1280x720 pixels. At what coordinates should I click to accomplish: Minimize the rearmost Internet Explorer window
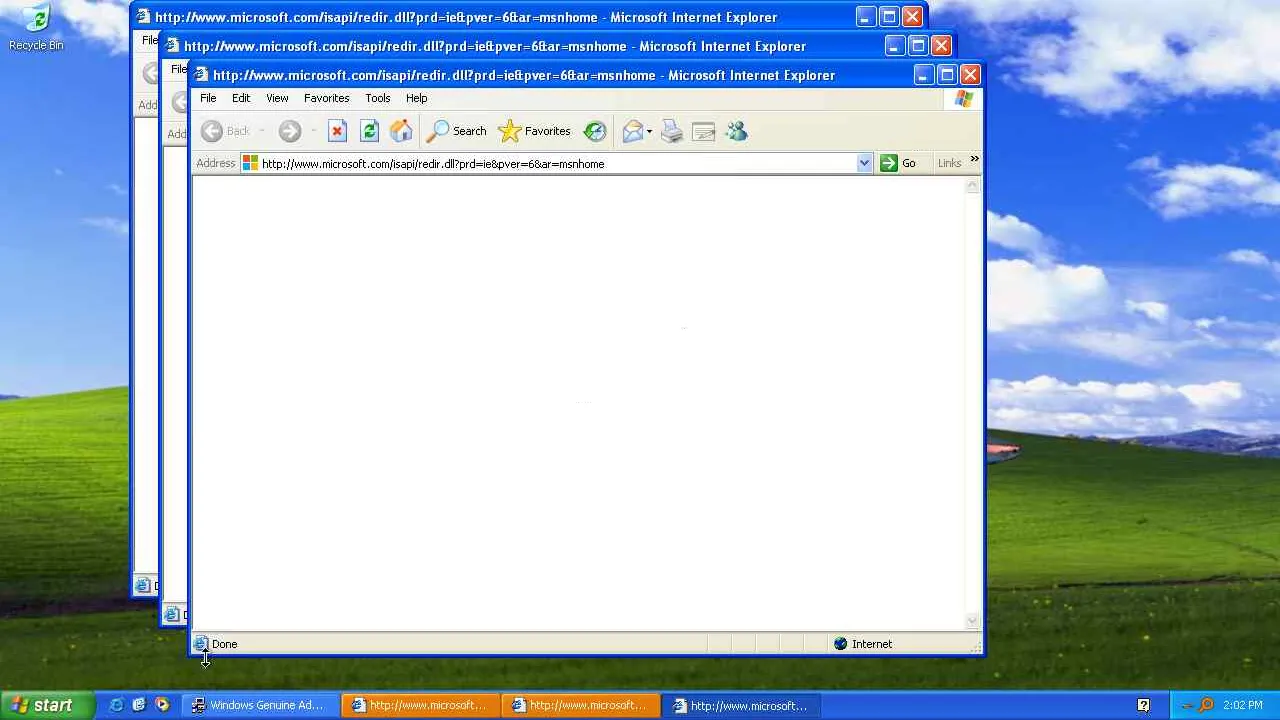[866, 17]
